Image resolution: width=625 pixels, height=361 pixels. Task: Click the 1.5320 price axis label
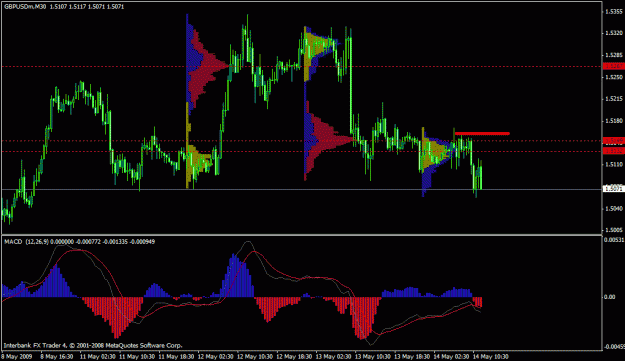[614, 33]
